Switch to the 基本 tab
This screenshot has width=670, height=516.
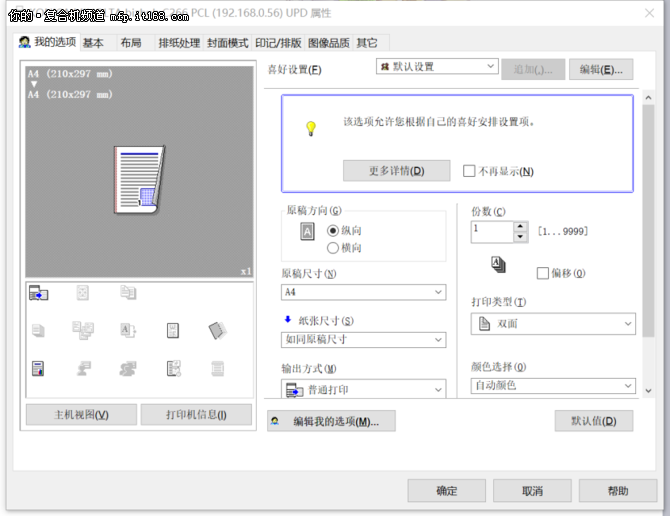[93, 43]
